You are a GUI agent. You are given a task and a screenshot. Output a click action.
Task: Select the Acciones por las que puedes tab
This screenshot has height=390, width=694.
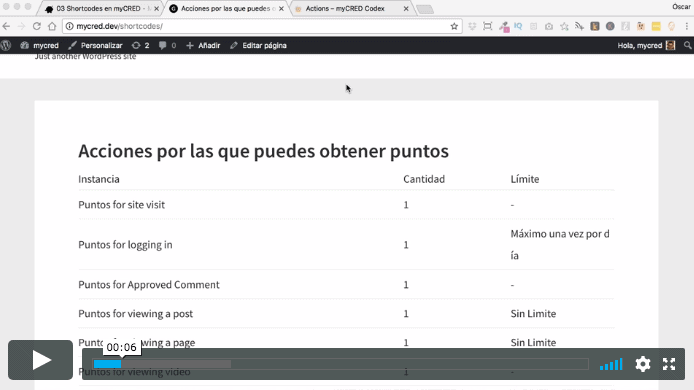coord(226,8)
